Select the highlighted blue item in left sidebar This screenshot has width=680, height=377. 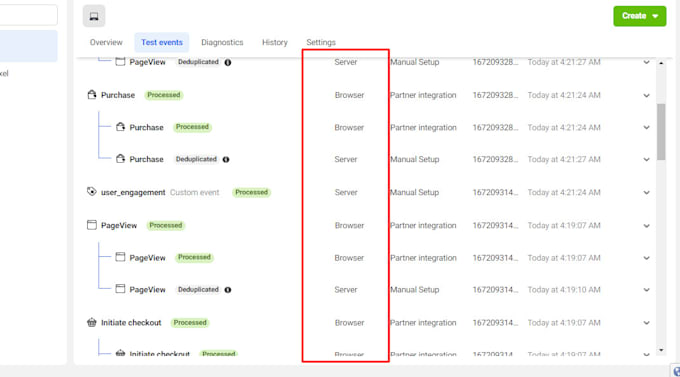(28, 46)
